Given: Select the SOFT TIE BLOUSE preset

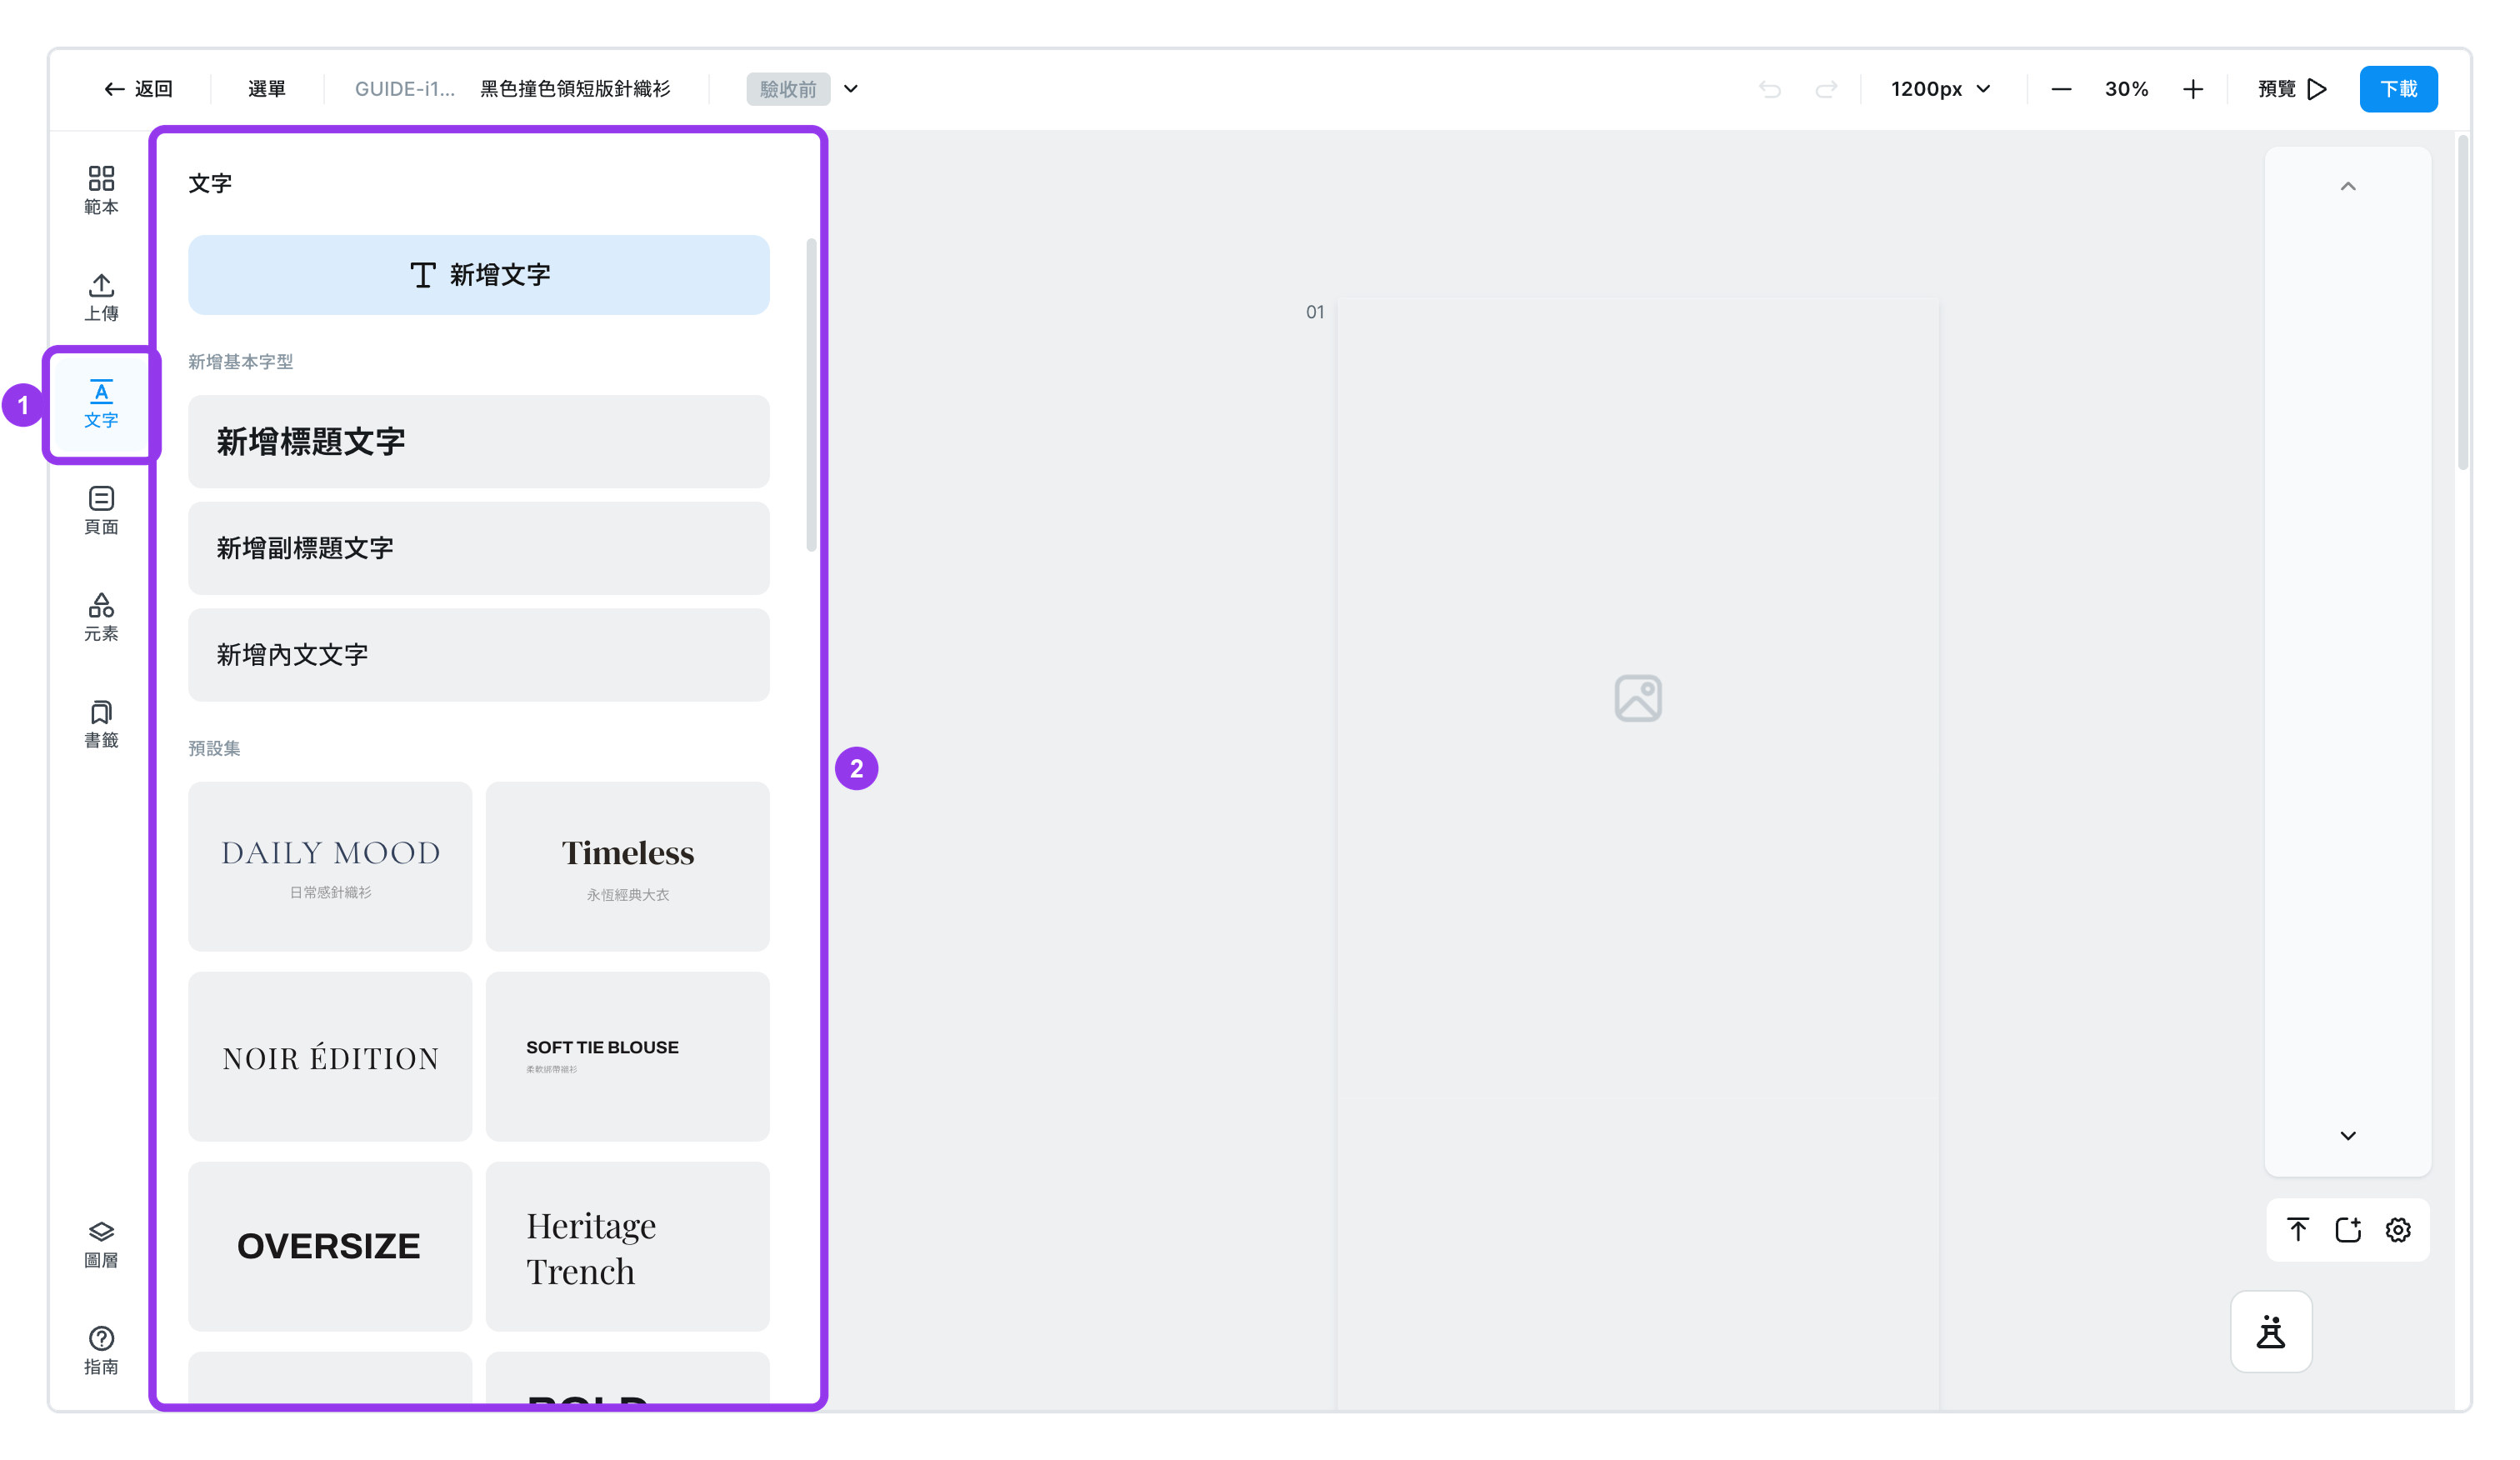Looking at the screenshot, I should [628, 1056].
